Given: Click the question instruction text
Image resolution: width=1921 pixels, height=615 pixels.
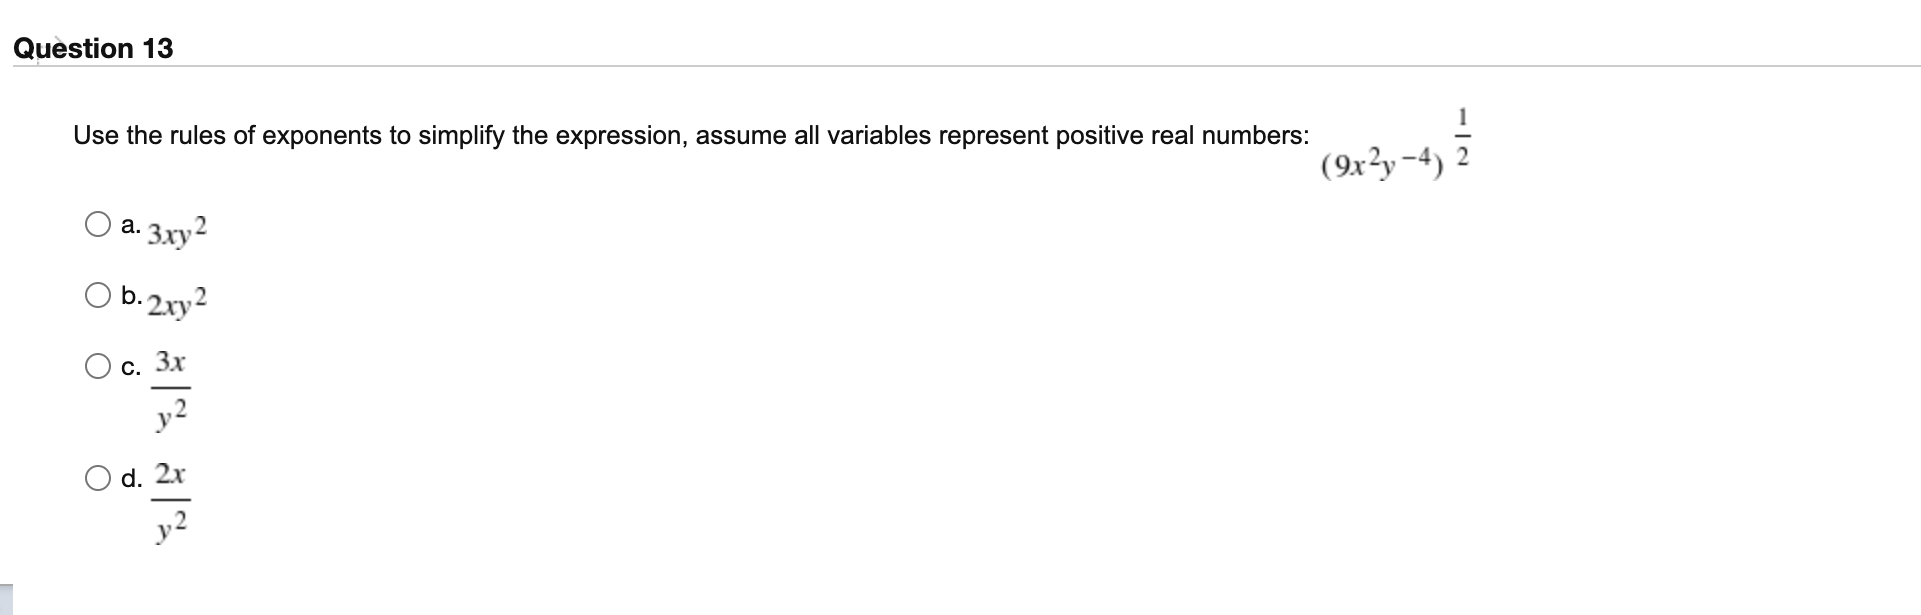Looking at the screenshot, I should click(x=690, y=133).
